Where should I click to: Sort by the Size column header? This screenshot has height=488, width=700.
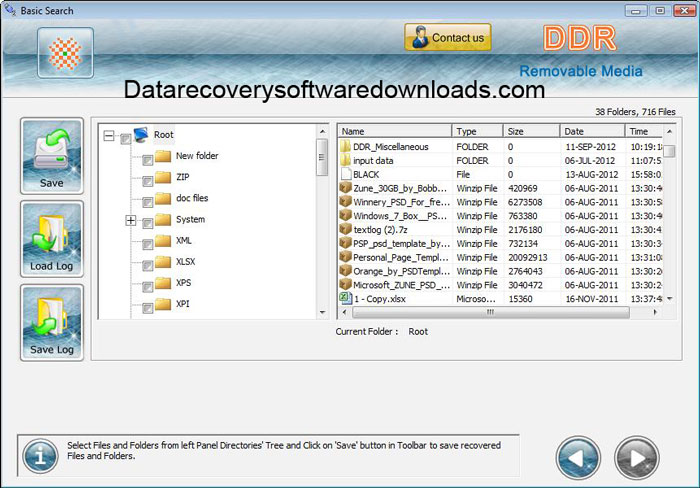pos(531,131)
